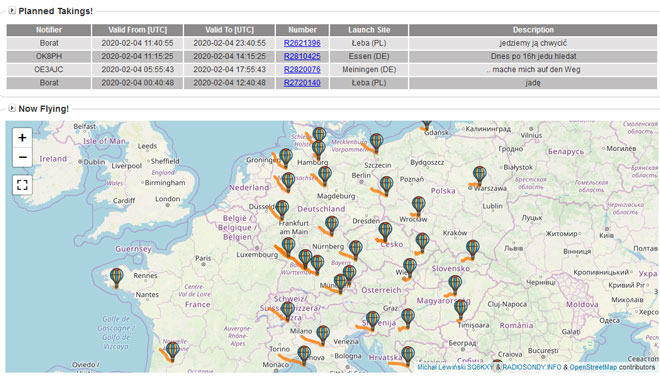
Task: Select description 'mache mich auf den Weg'
Action: [x=533, y=69]
